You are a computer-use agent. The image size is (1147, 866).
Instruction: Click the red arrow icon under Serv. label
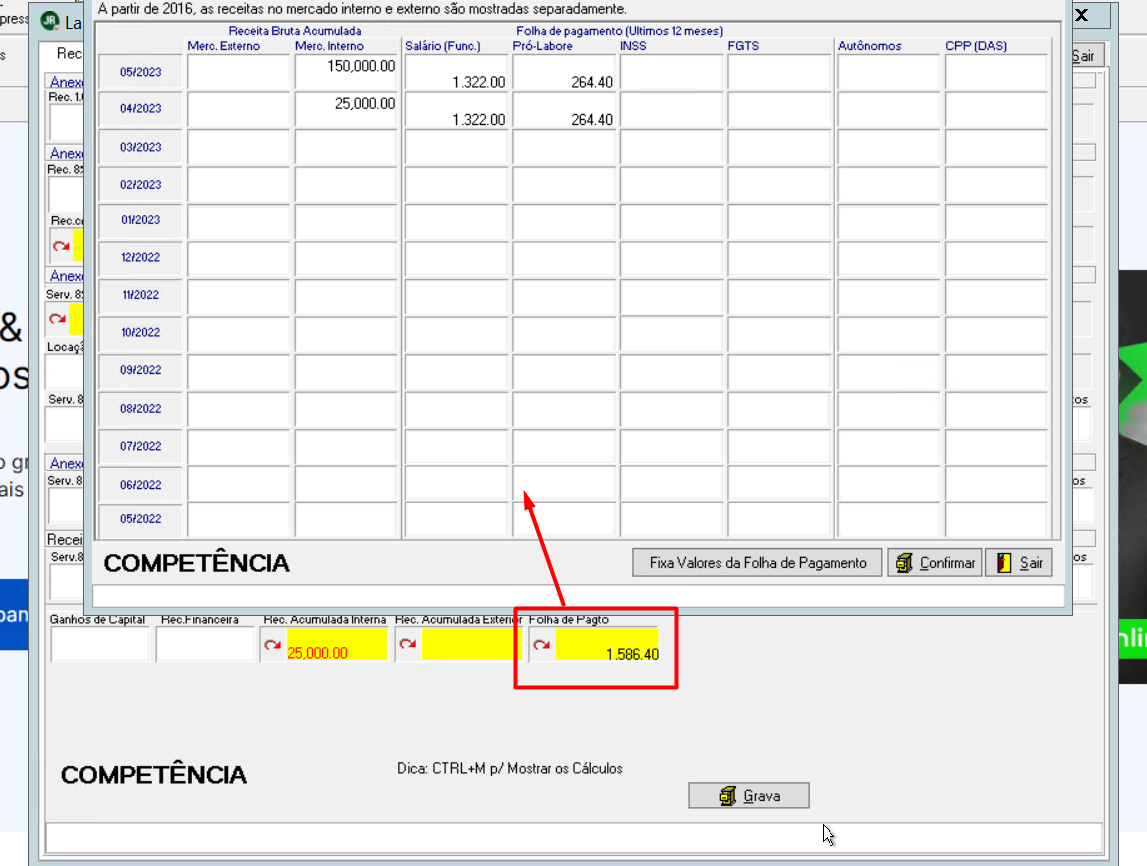57,319
